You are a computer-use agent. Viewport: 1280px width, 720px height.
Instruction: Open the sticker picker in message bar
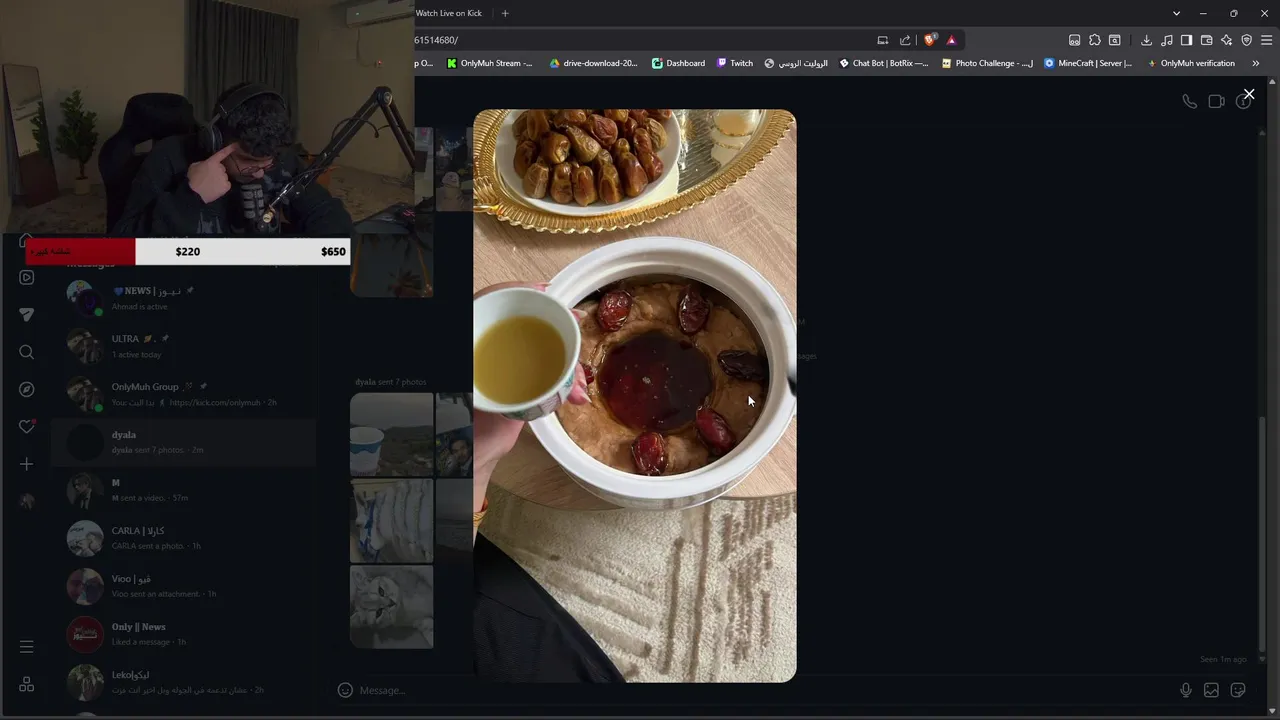(1237, 690)
